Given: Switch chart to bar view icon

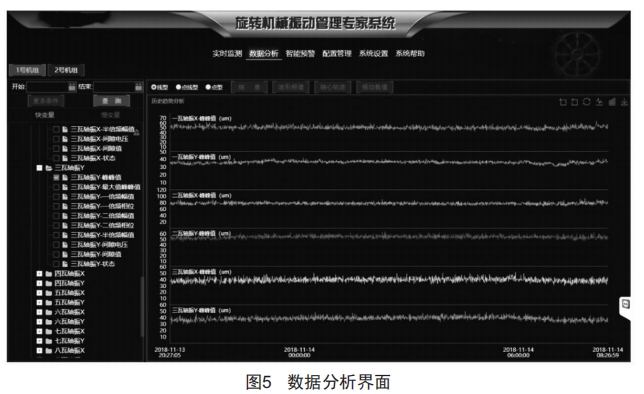Looking at the screenshot, I should pyautogui.click(x=612, y=101).
